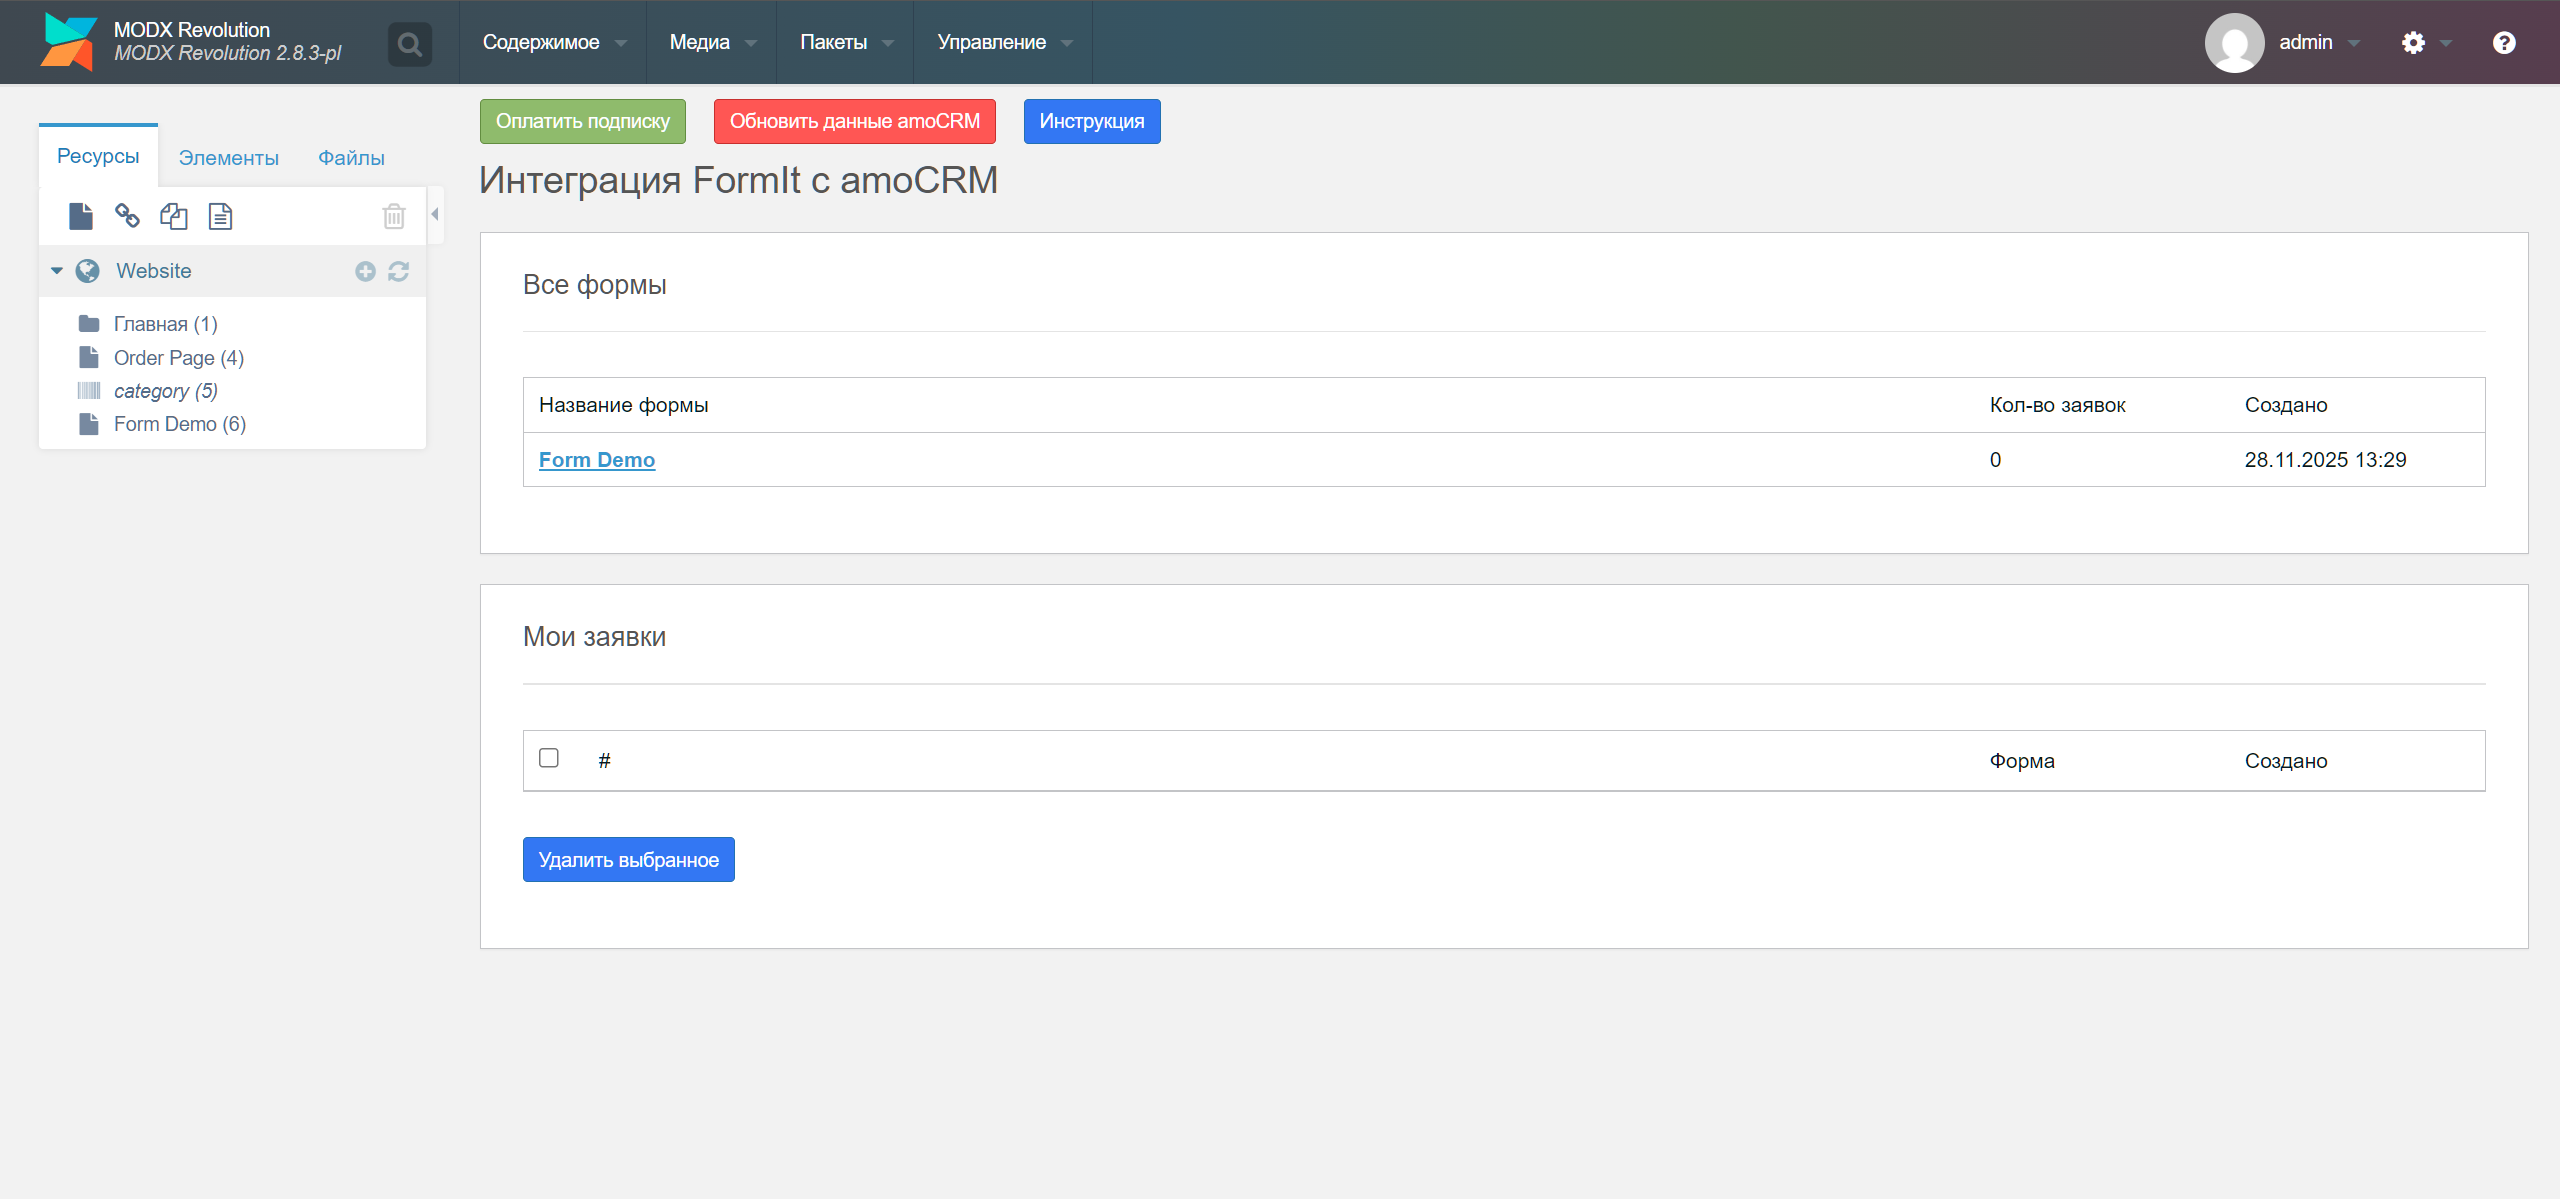This screenshot has height=1199, width=2560.
Task: Select category (5) in the resource tree
Action: (x=166, y=391)
